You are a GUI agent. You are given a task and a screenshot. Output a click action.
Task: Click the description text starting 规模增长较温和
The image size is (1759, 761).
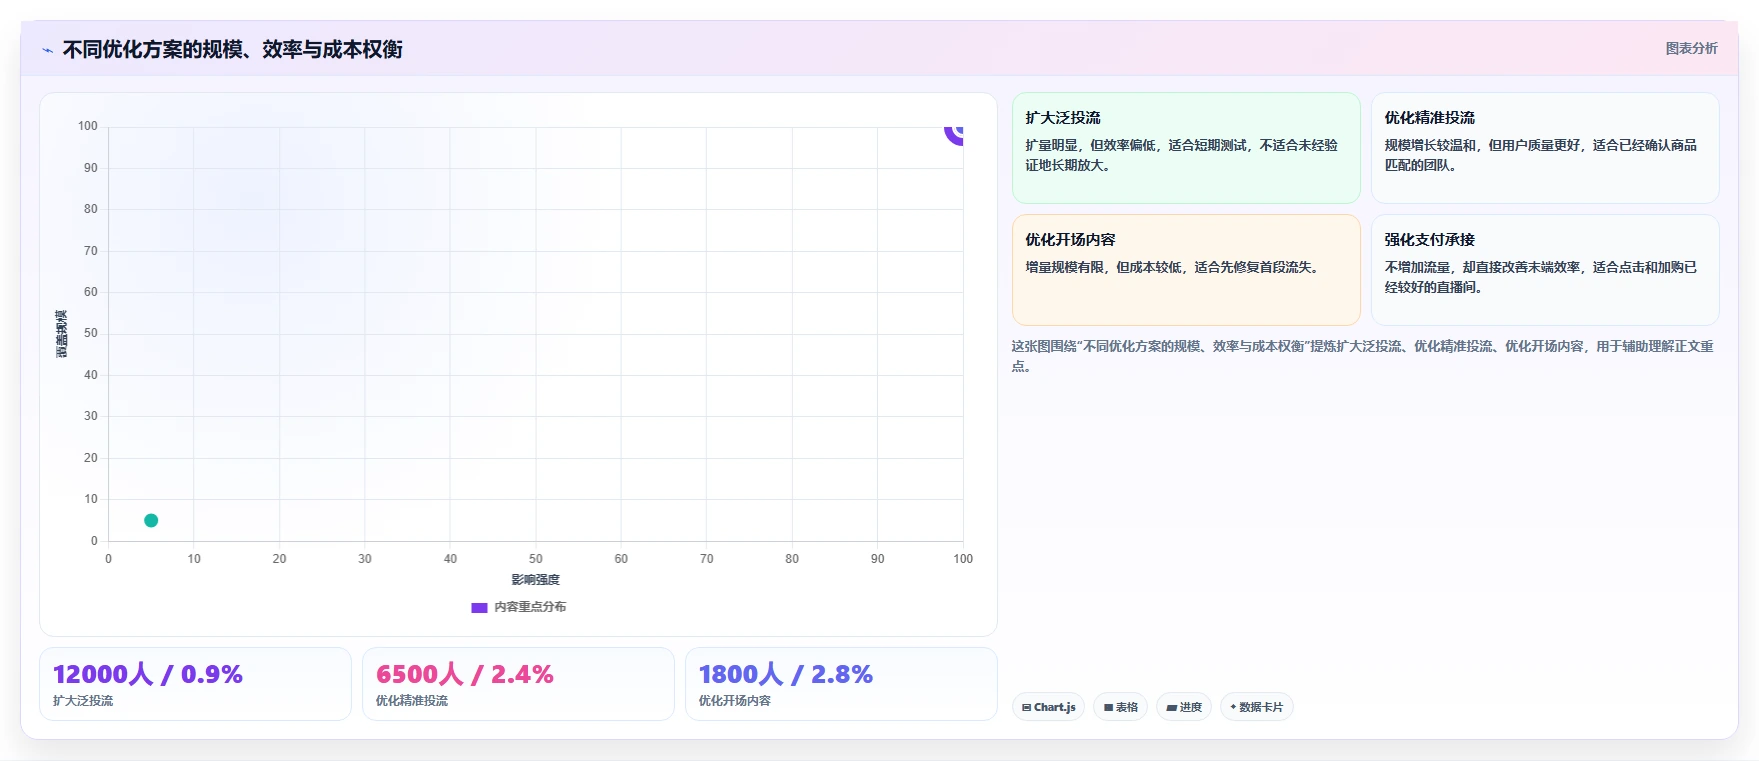coord(1541,155)
